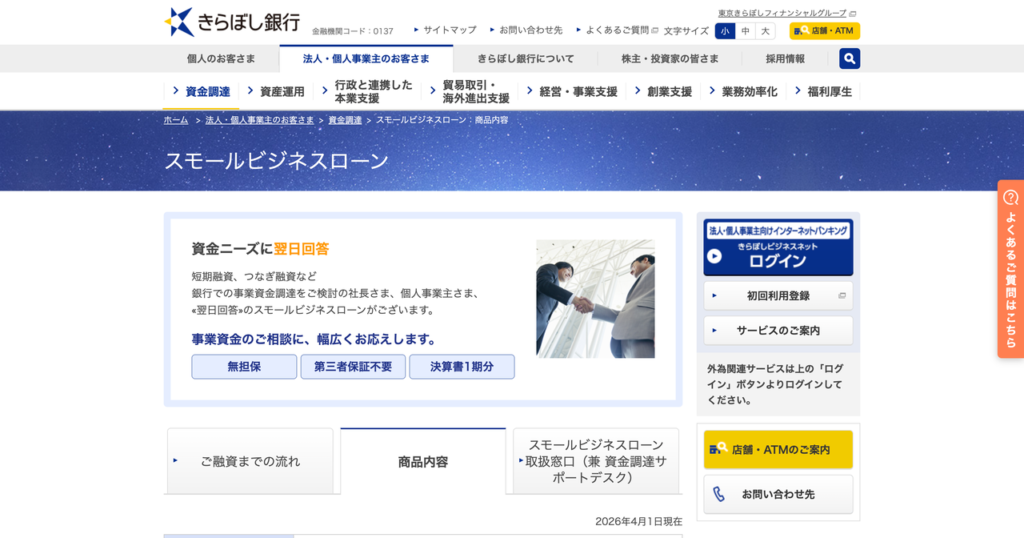Open the 資金調達 menu
The height and width of the screenshot is (538, 1024).
tap(201, 91)
